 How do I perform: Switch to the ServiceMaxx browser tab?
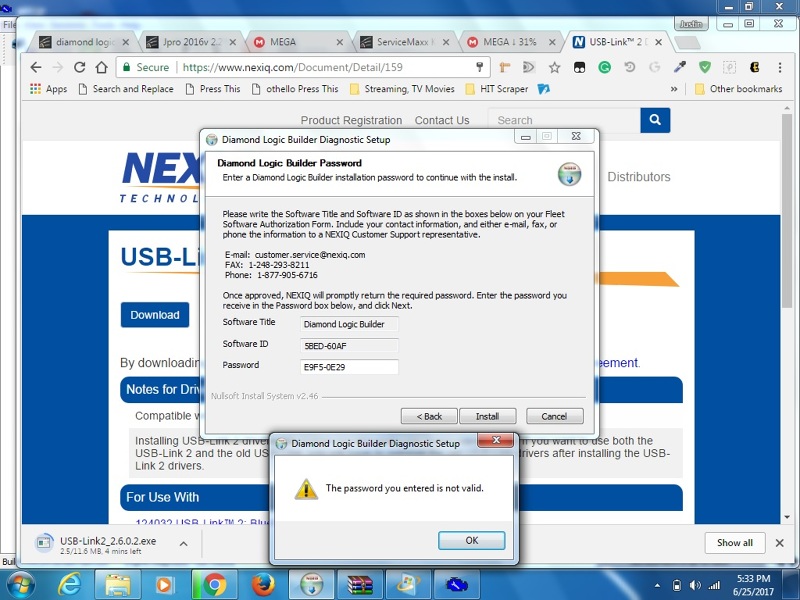point(404,42)
